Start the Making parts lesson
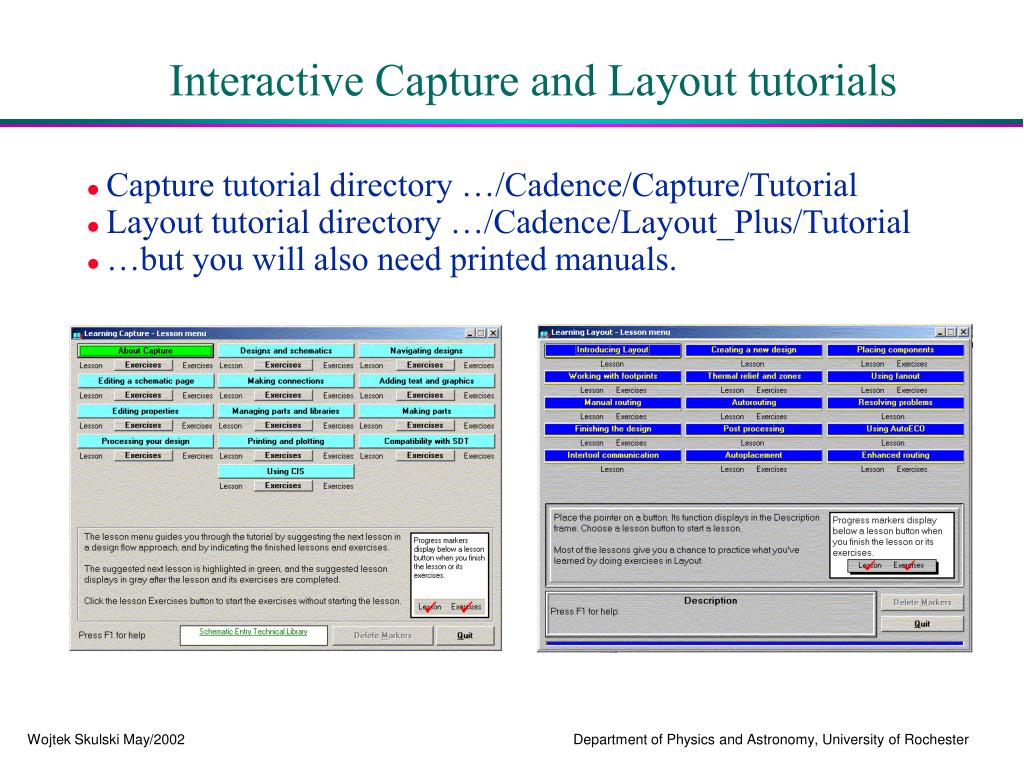The image size is (1024, 768). (426, 411)
